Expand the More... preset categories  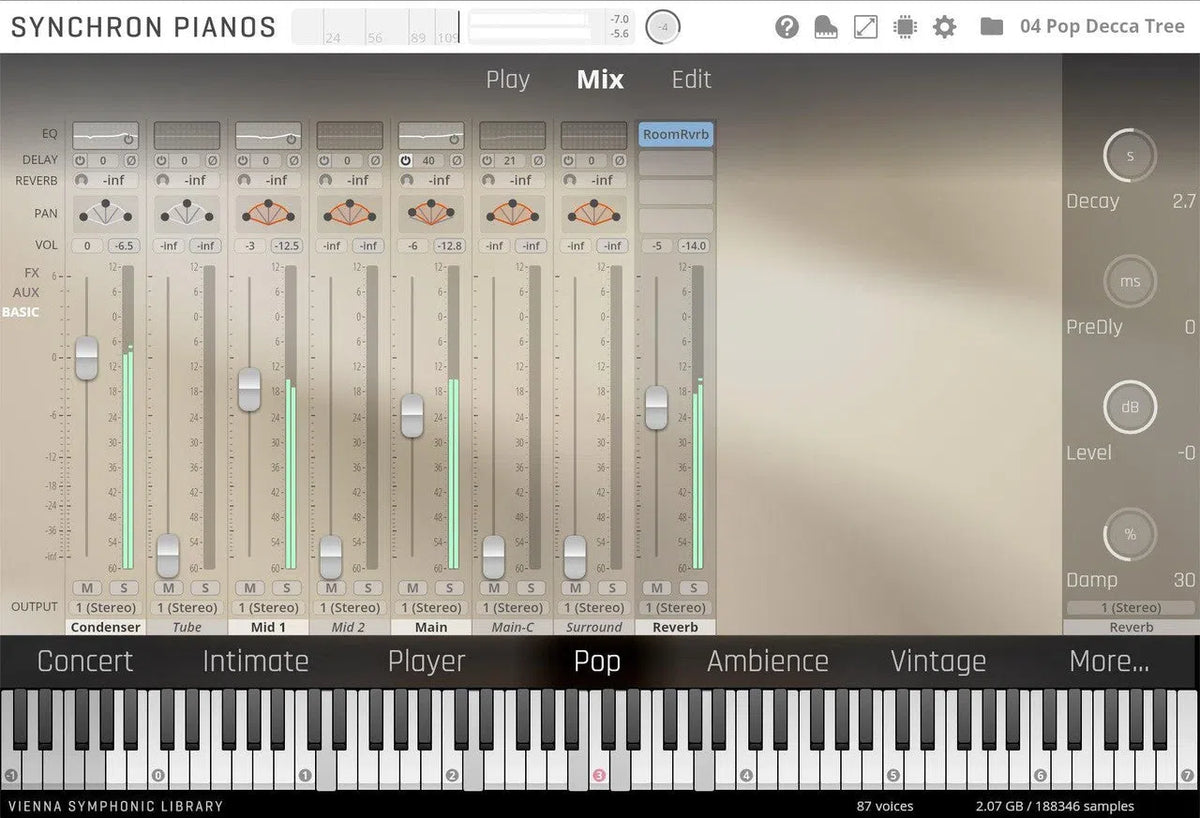tap(1109, 661)
